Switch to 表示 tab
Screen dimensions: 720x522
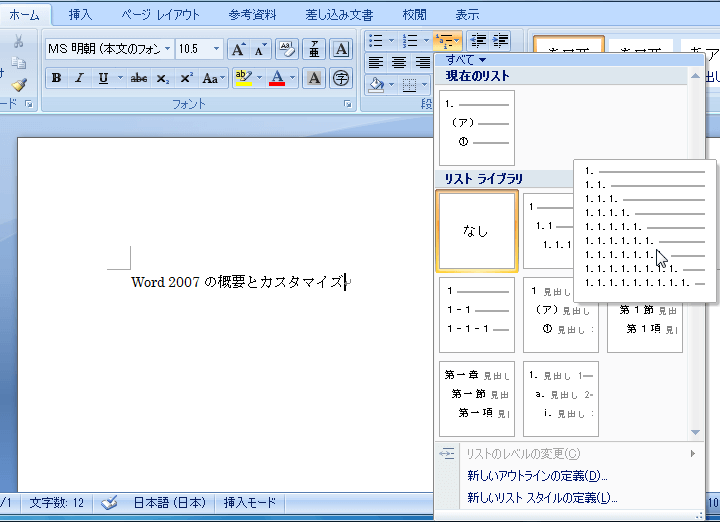[x=467, y=15]
